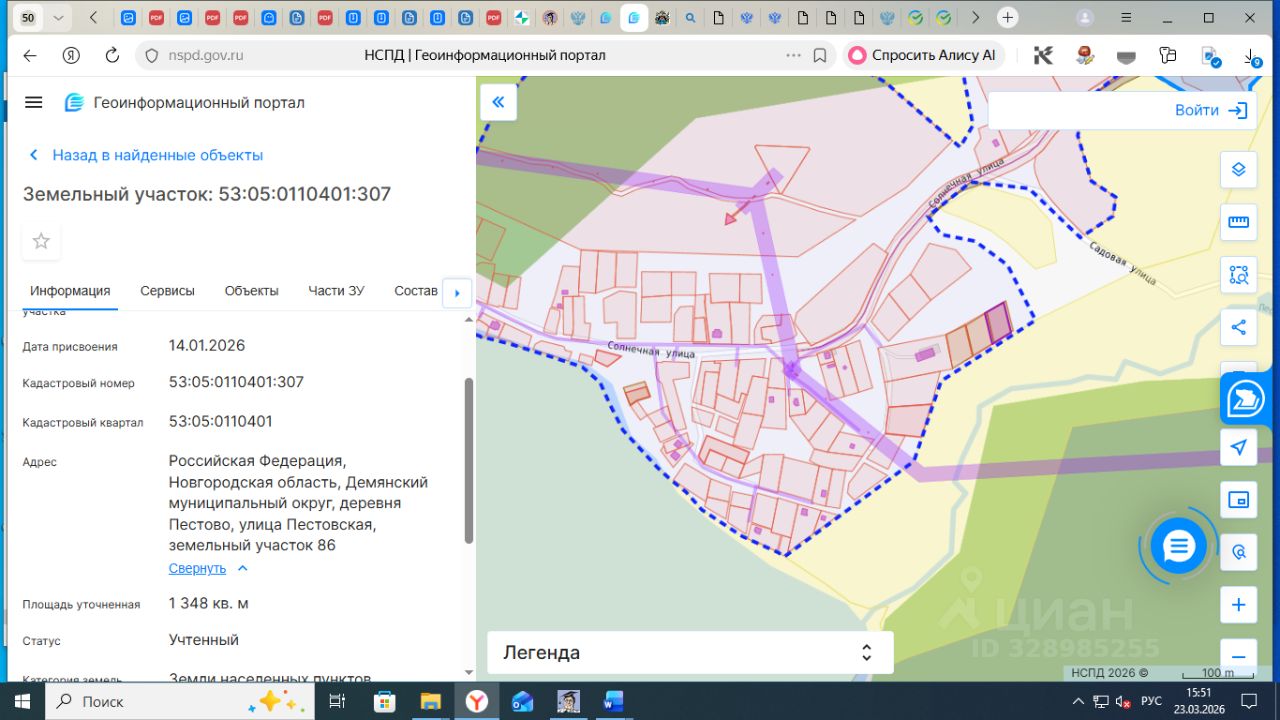Bookmark this page in the address bar
Image resolution: width=1280 pixels, height=720 pixels.
click(820, 56)
